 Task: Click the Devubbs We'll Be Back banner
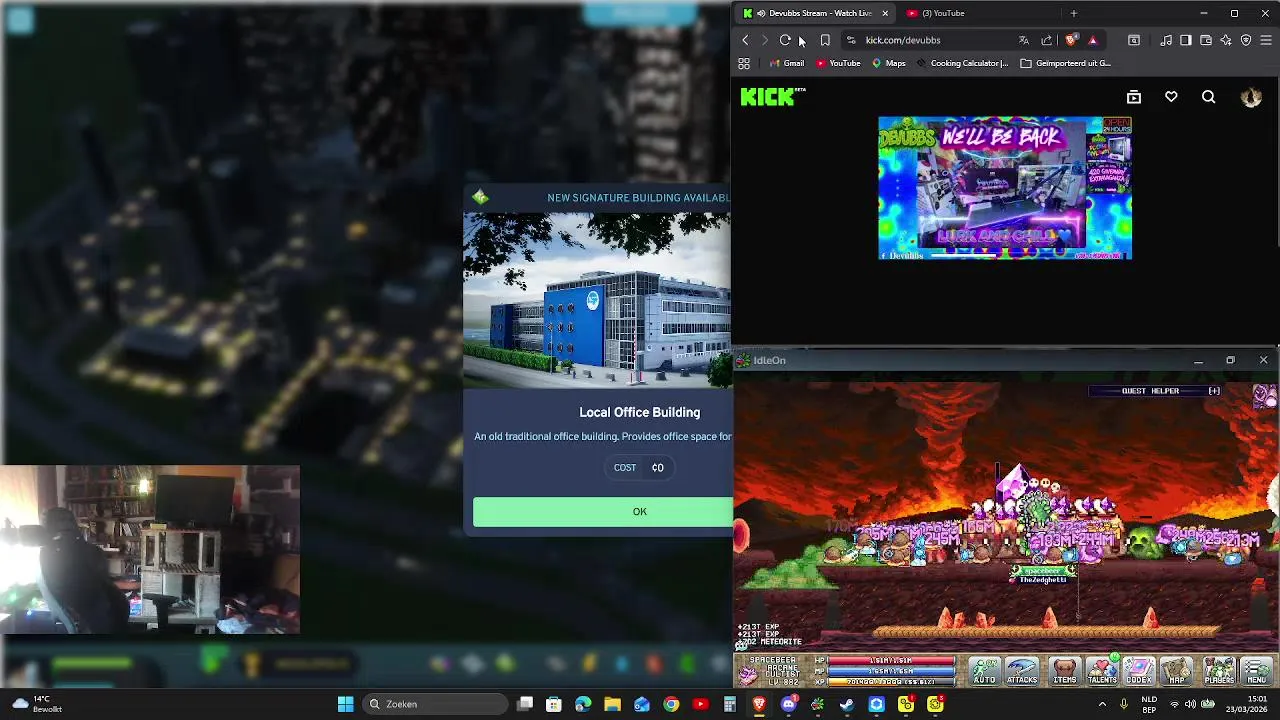[x=1005, y=188]
